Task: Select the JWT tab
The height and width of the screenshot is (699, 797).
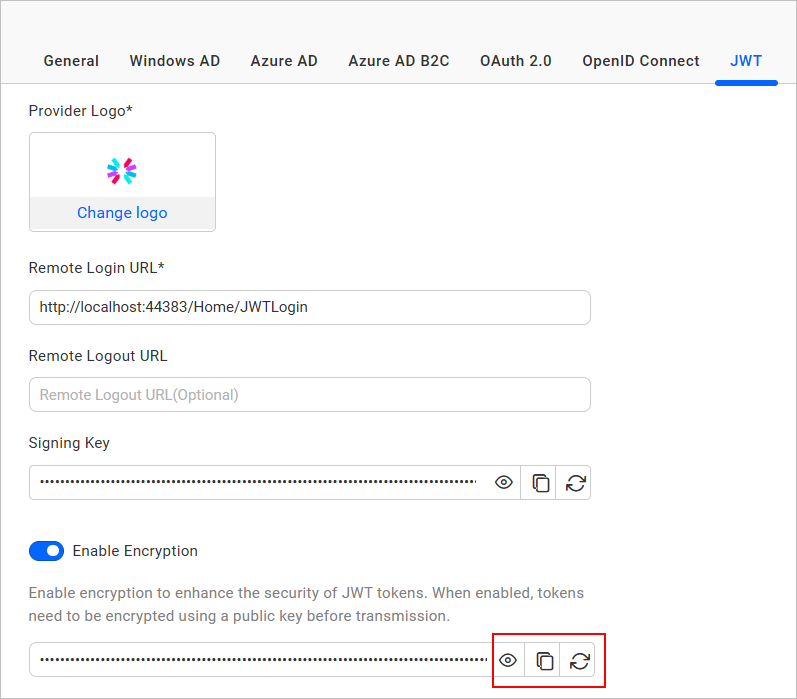Action: (746, 61)
